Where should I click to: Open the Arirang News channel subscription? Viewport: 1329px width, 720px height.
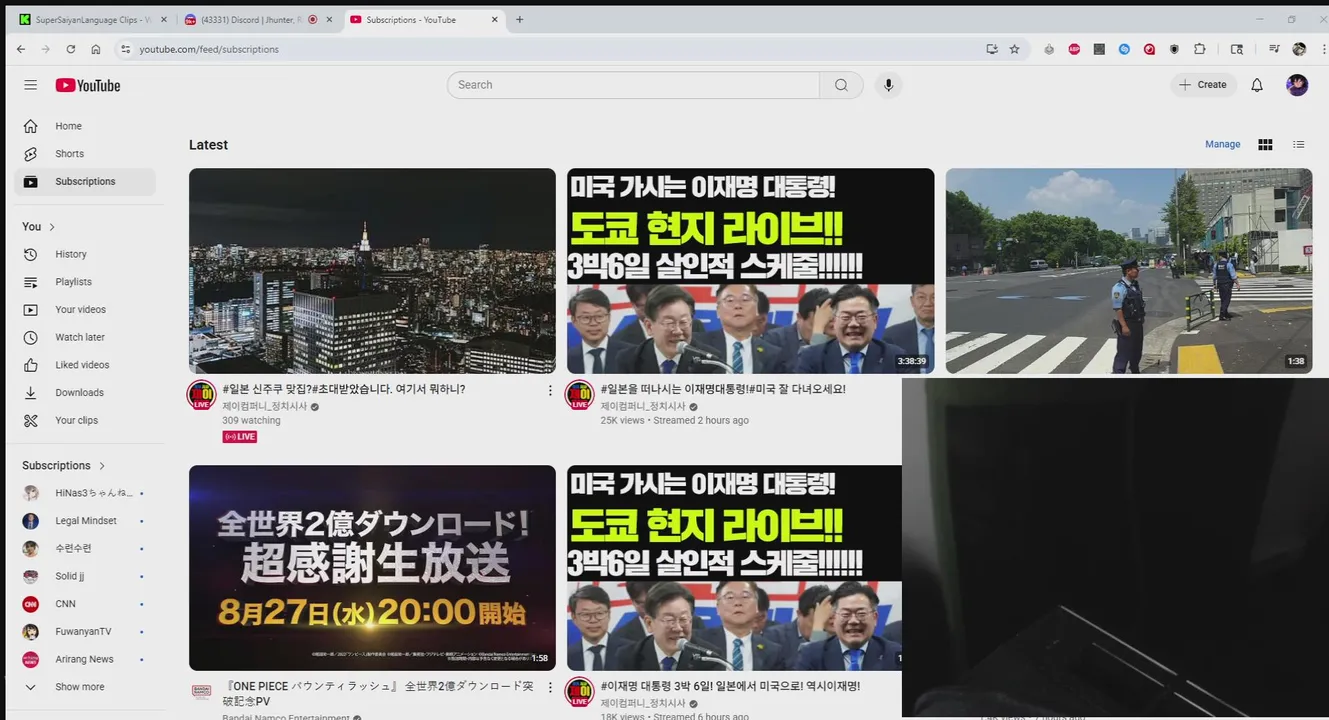85,659
